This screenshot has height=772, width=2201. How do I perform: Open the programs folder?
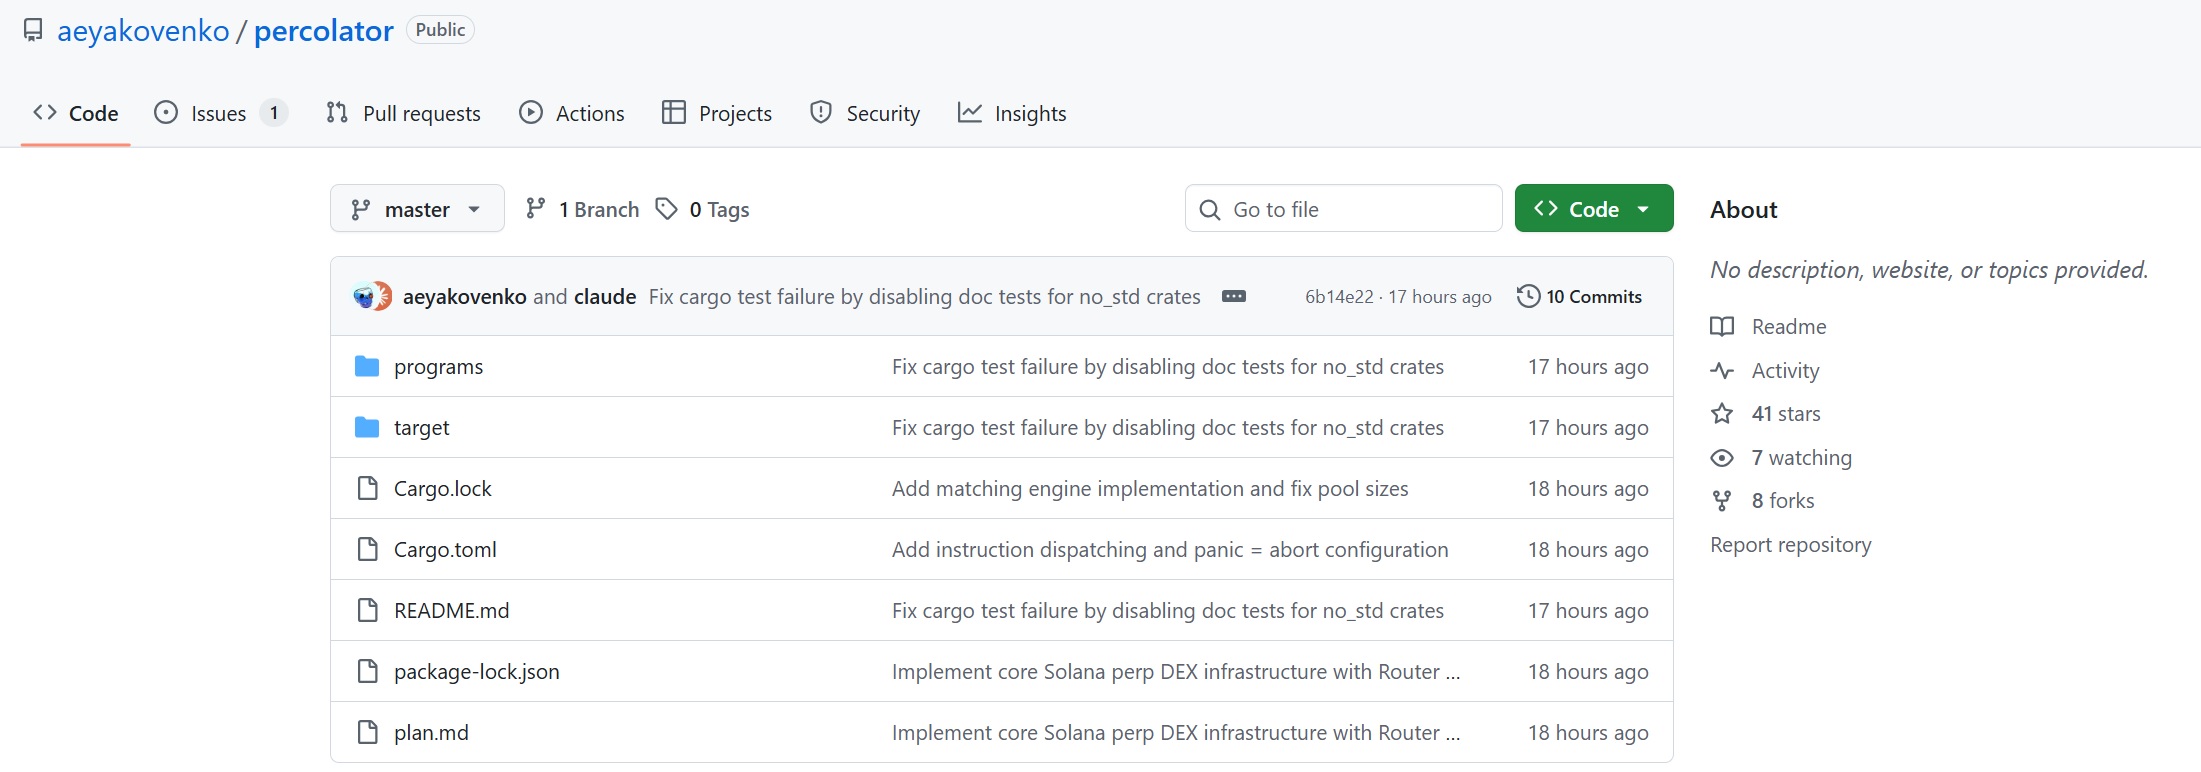pos(438,367)
